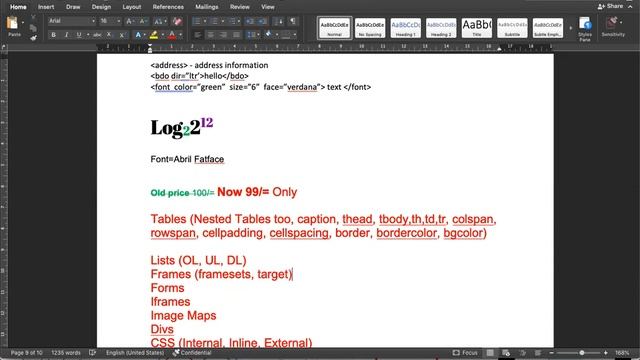Sort the selected text

280,21
